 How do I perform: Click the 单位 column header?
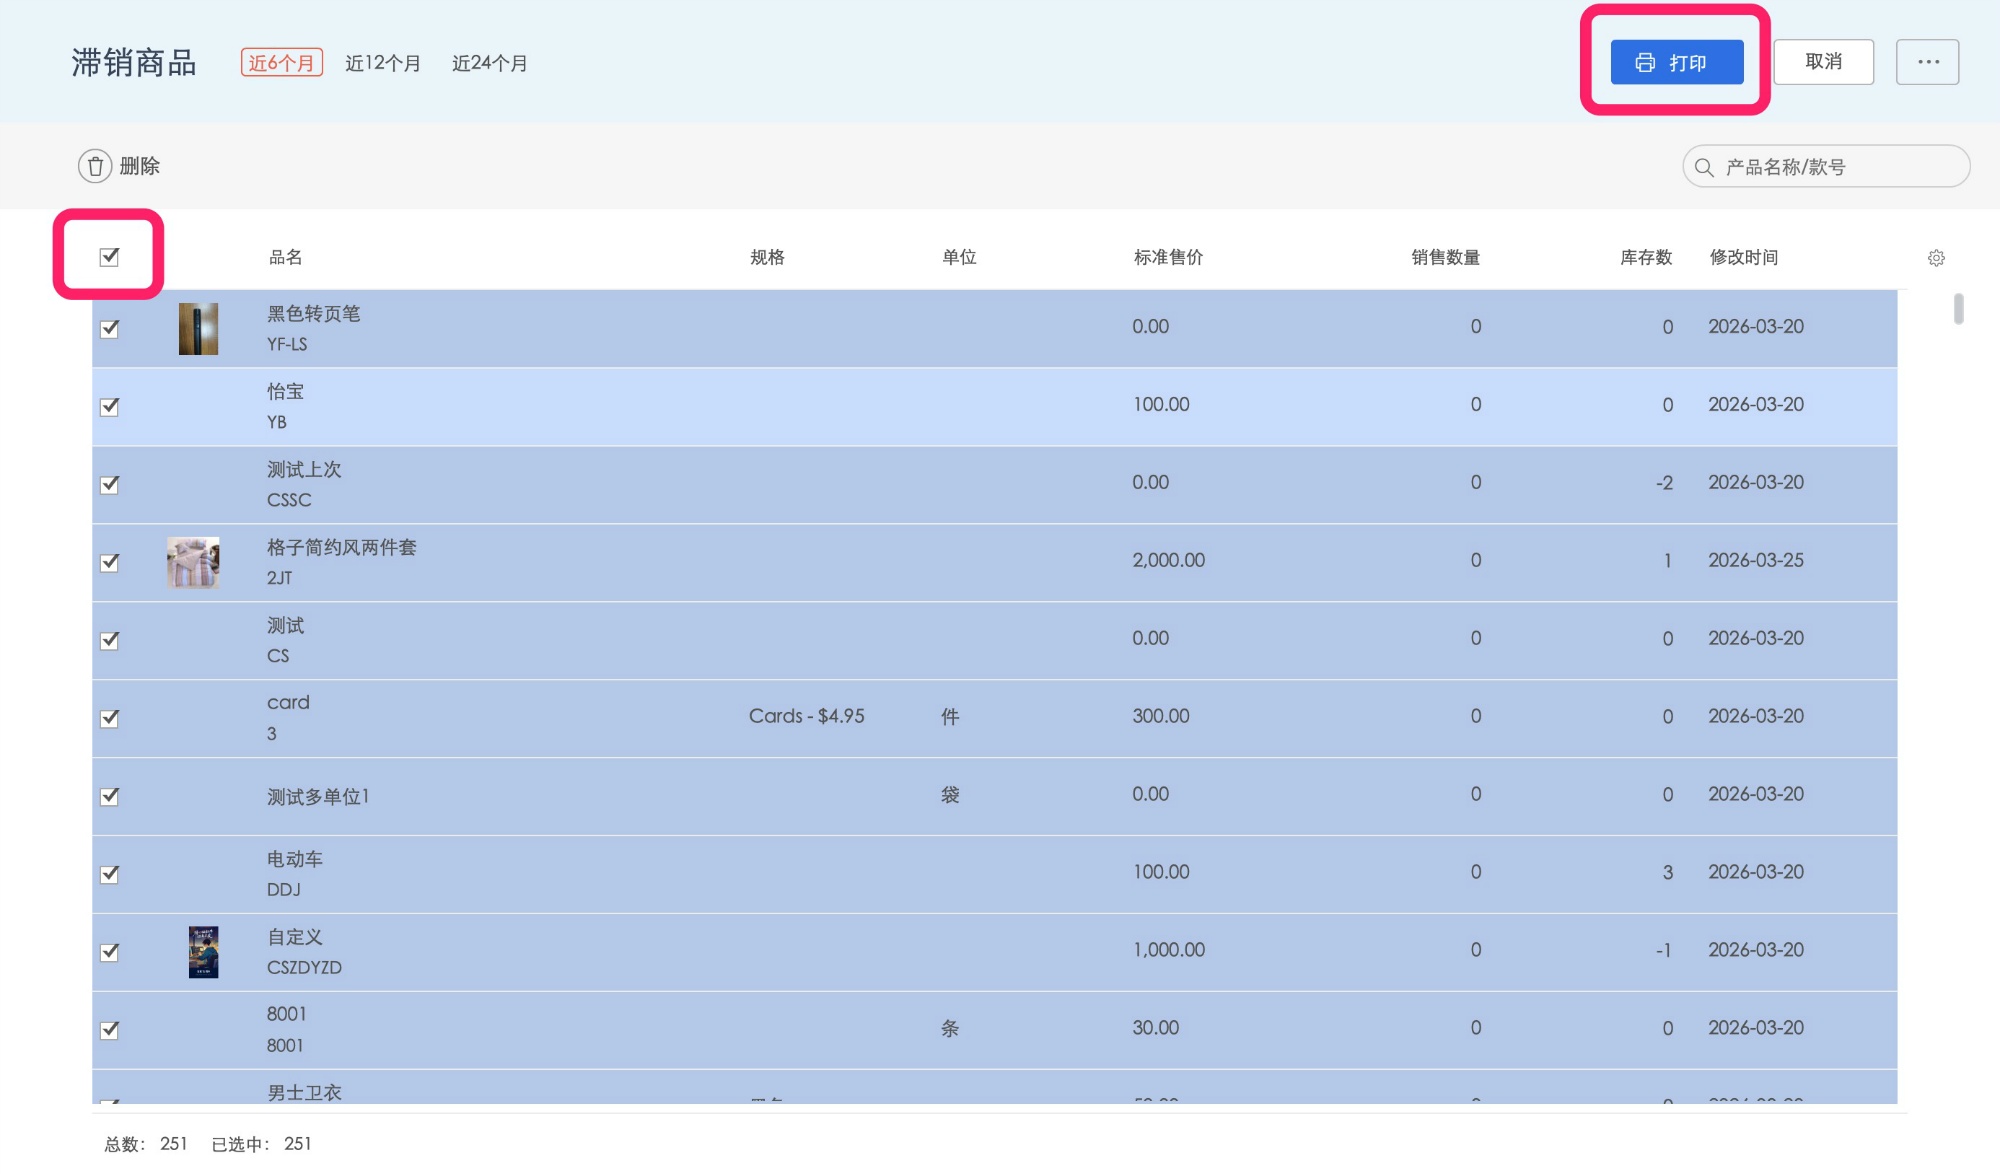coord(959,257)
